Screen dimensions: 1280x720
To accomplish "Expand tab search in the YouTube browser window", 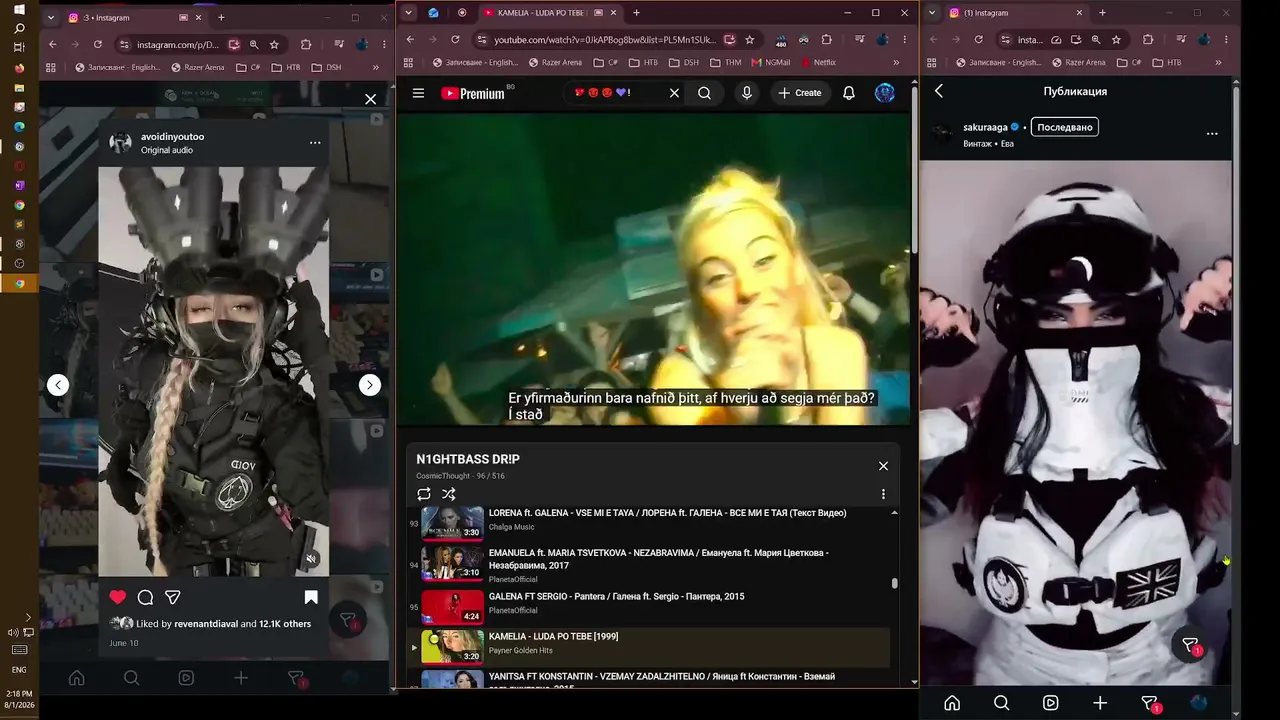I will (408, 13).
